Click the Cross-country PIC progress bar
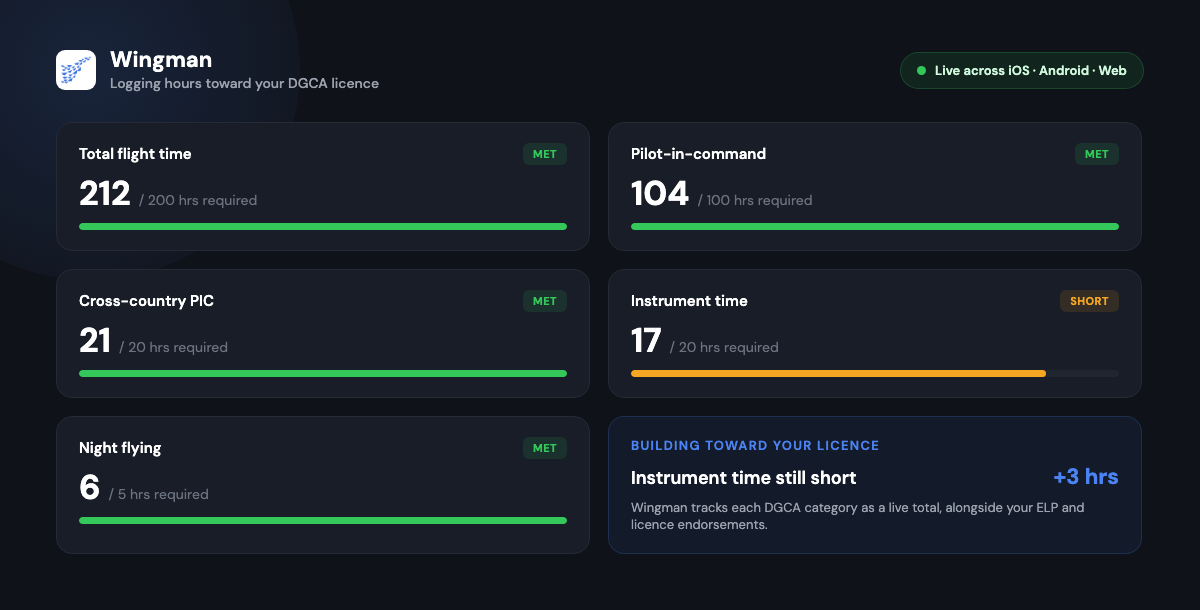The image size is (1200, 610). (x=323, y=373)
